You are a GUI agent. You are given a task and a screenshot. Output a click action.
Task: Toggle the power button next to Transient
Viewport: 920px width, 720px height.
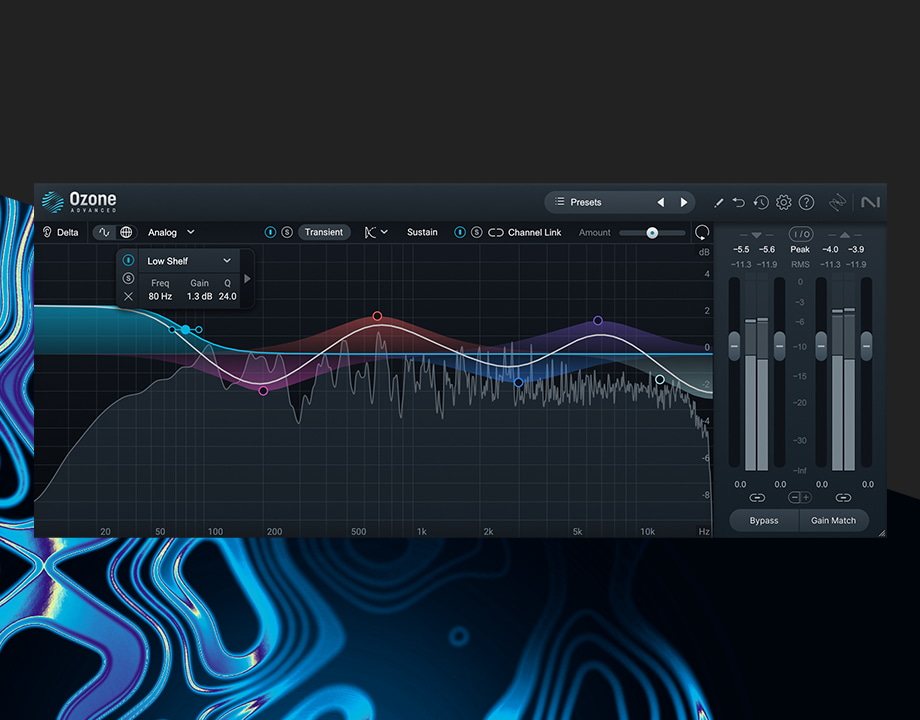point(271,231)
